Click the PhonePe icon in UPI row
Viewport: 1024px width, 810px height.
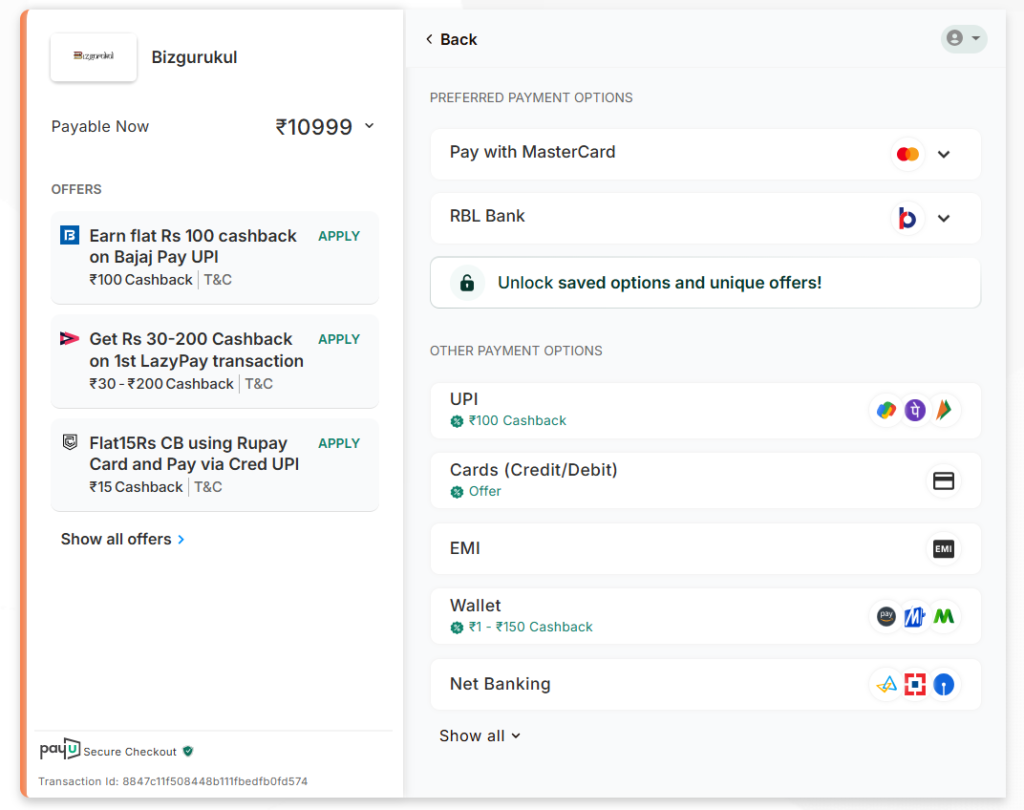(x=915, y=410)
